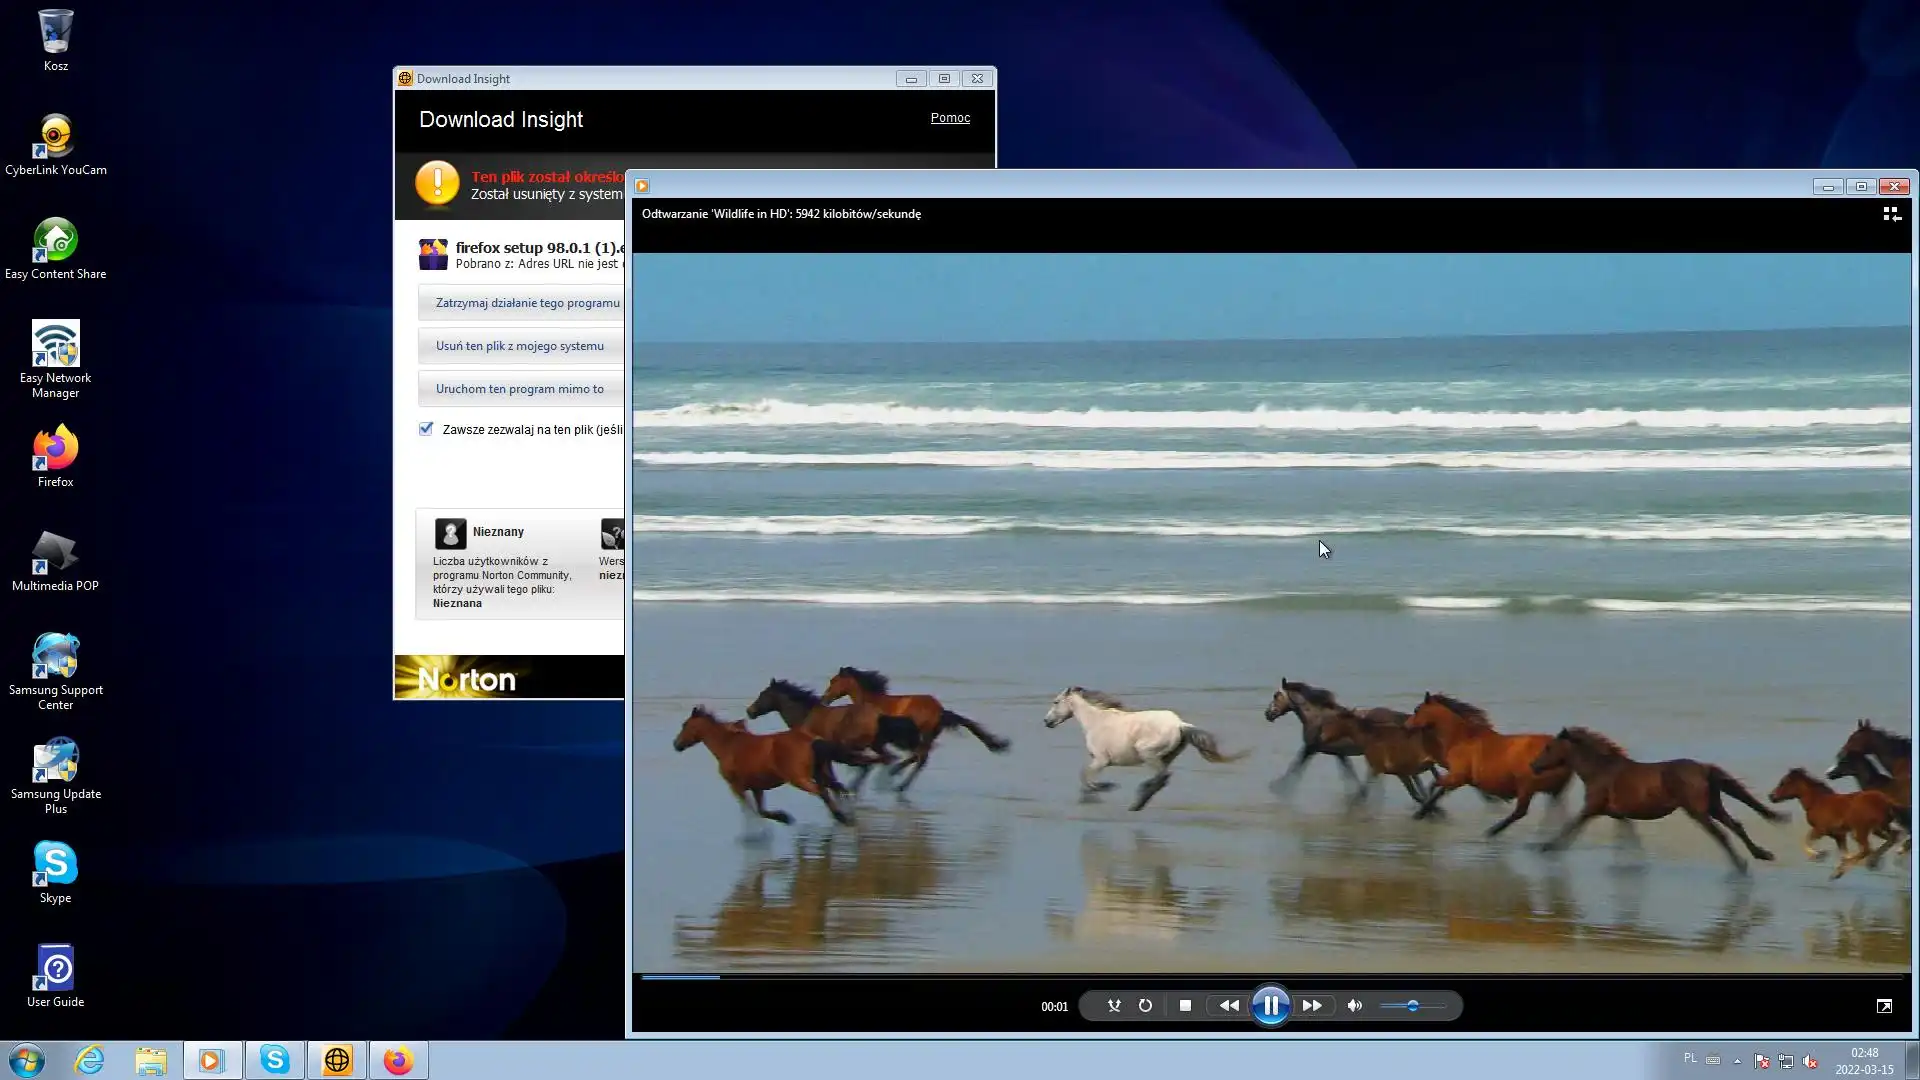Click the fast forward next button

pyautogui.click(x=1312, y=1006)
